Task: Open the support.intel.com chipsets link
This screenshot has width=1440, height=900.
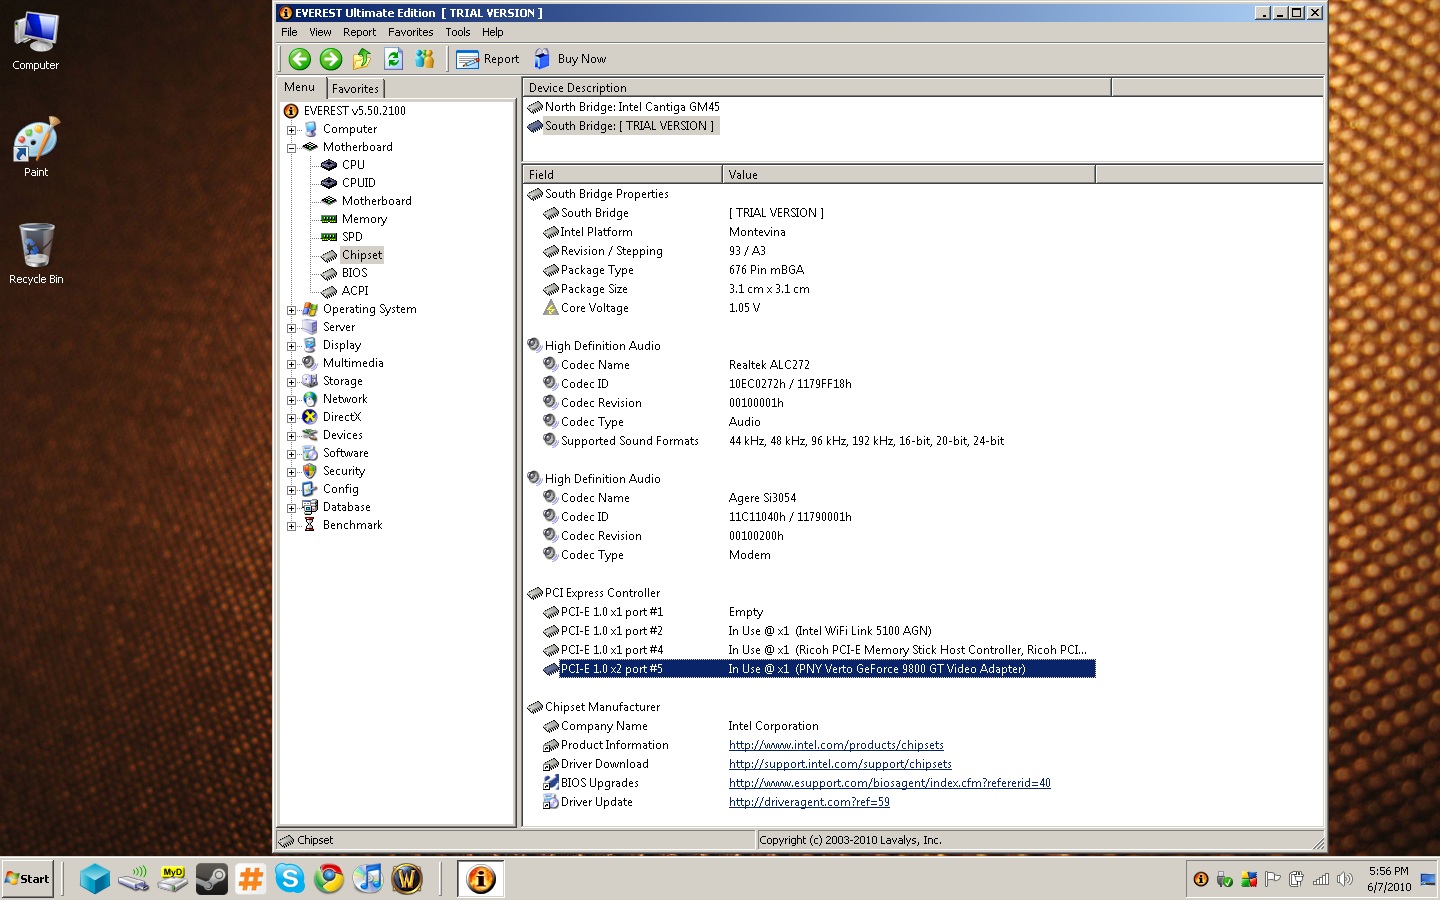Action: tap(840, 764)
